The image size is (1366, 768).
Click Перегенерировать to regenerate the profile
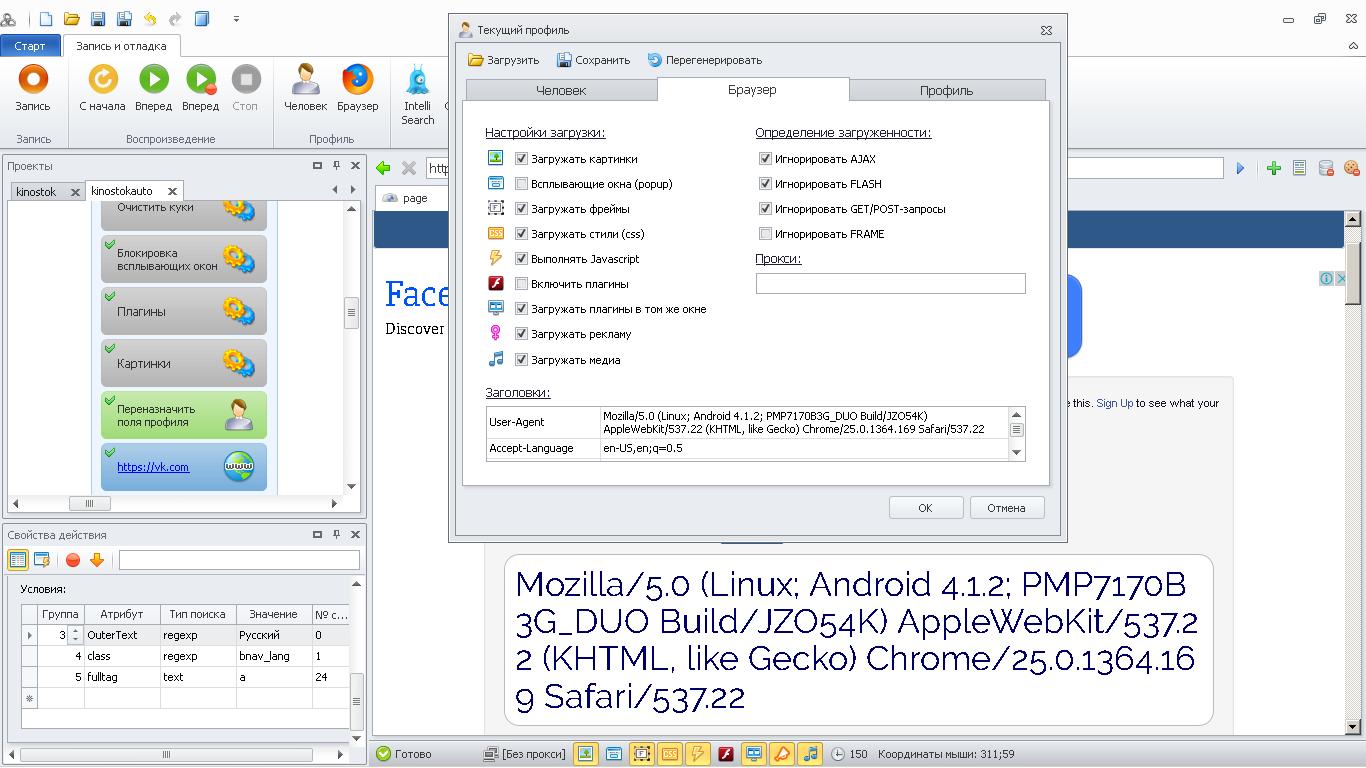705,60
